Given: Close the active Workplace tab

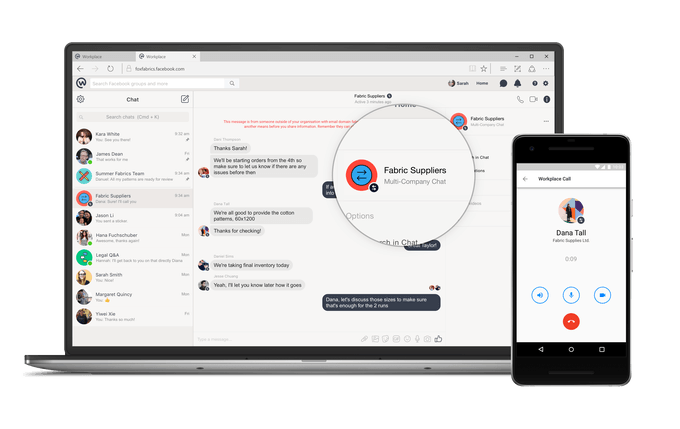Looking at the screenshot, I should pyautogui.click(x=194, y=56).
